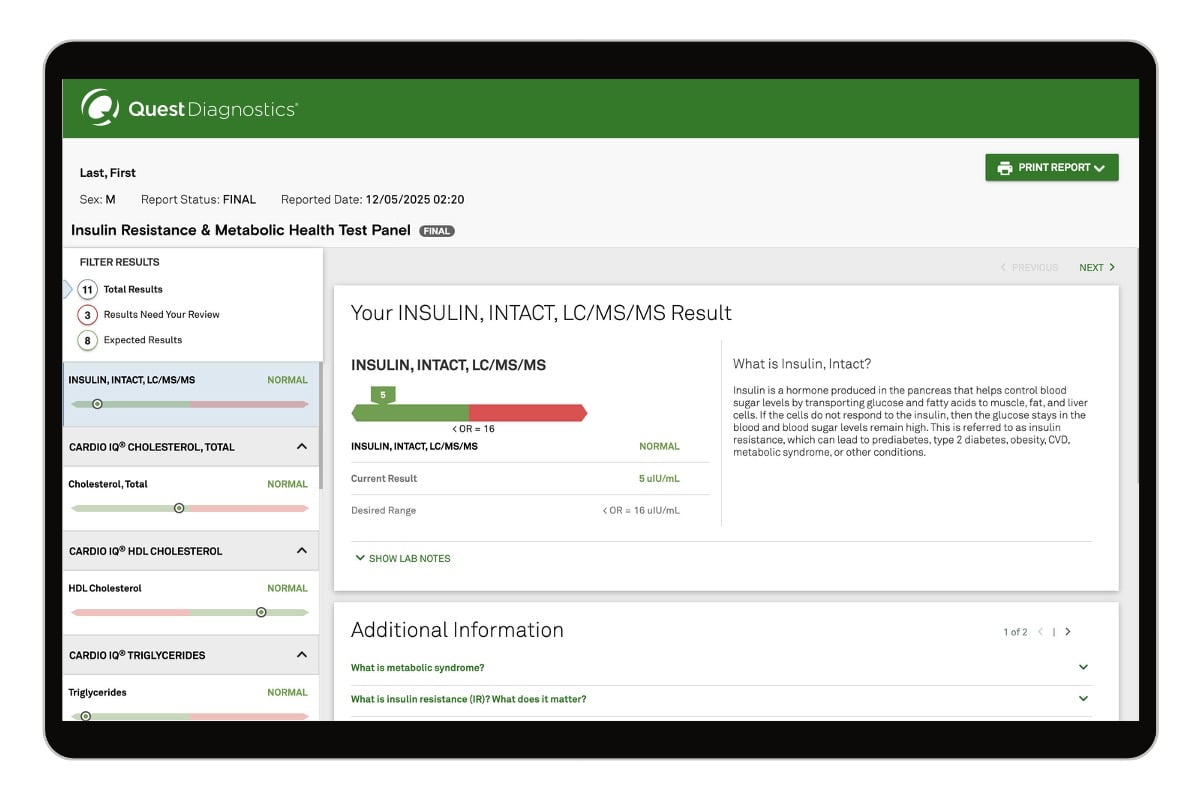Collapse Cardio IQ HDL Cholesterol section
Viewport: 1200px width, 800px height.
302,551
